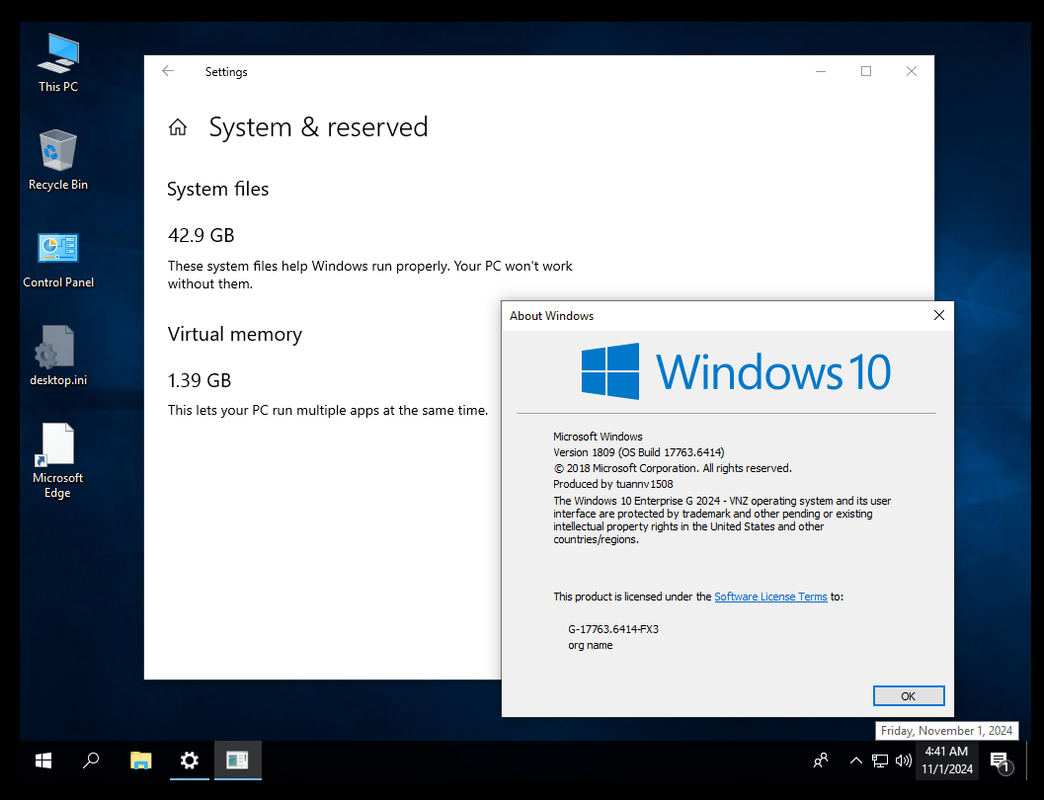Open clock showing 4:41 AM
This screenshot has width=1044, height=800.
click(947, 760)
